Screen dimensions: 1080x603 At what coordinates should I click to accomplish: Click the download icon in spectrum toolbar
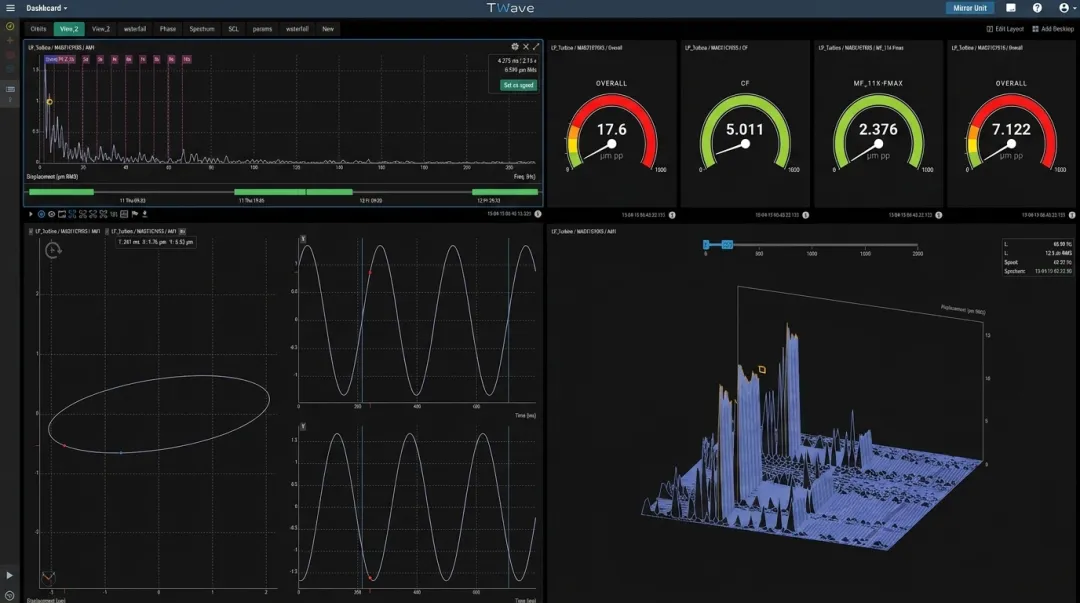[x=145, y=214]
